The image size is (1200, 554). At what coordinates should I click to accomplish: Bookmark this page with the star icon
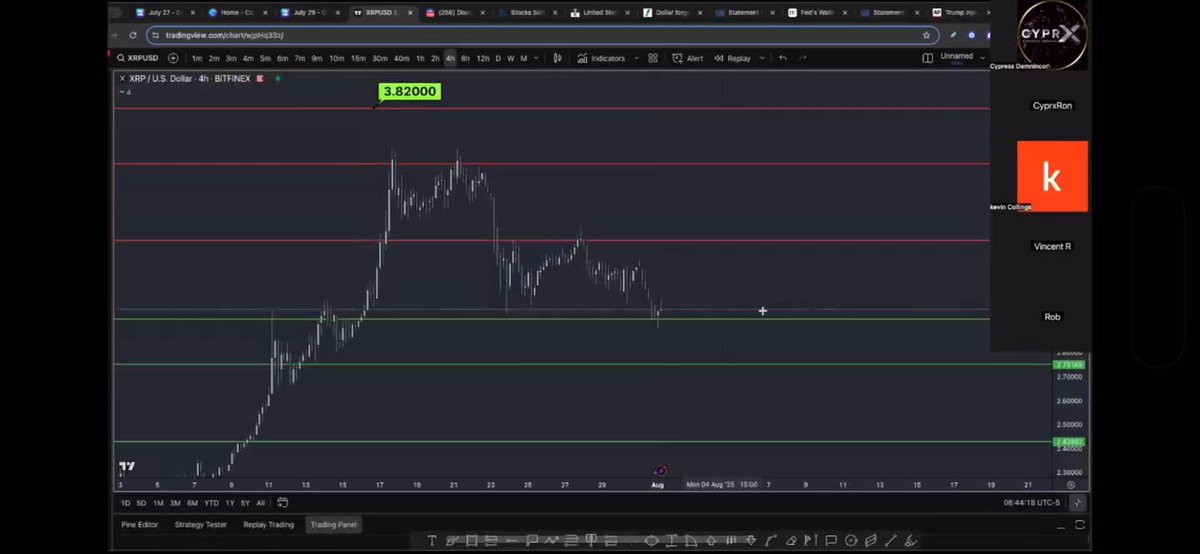(926, 35)
